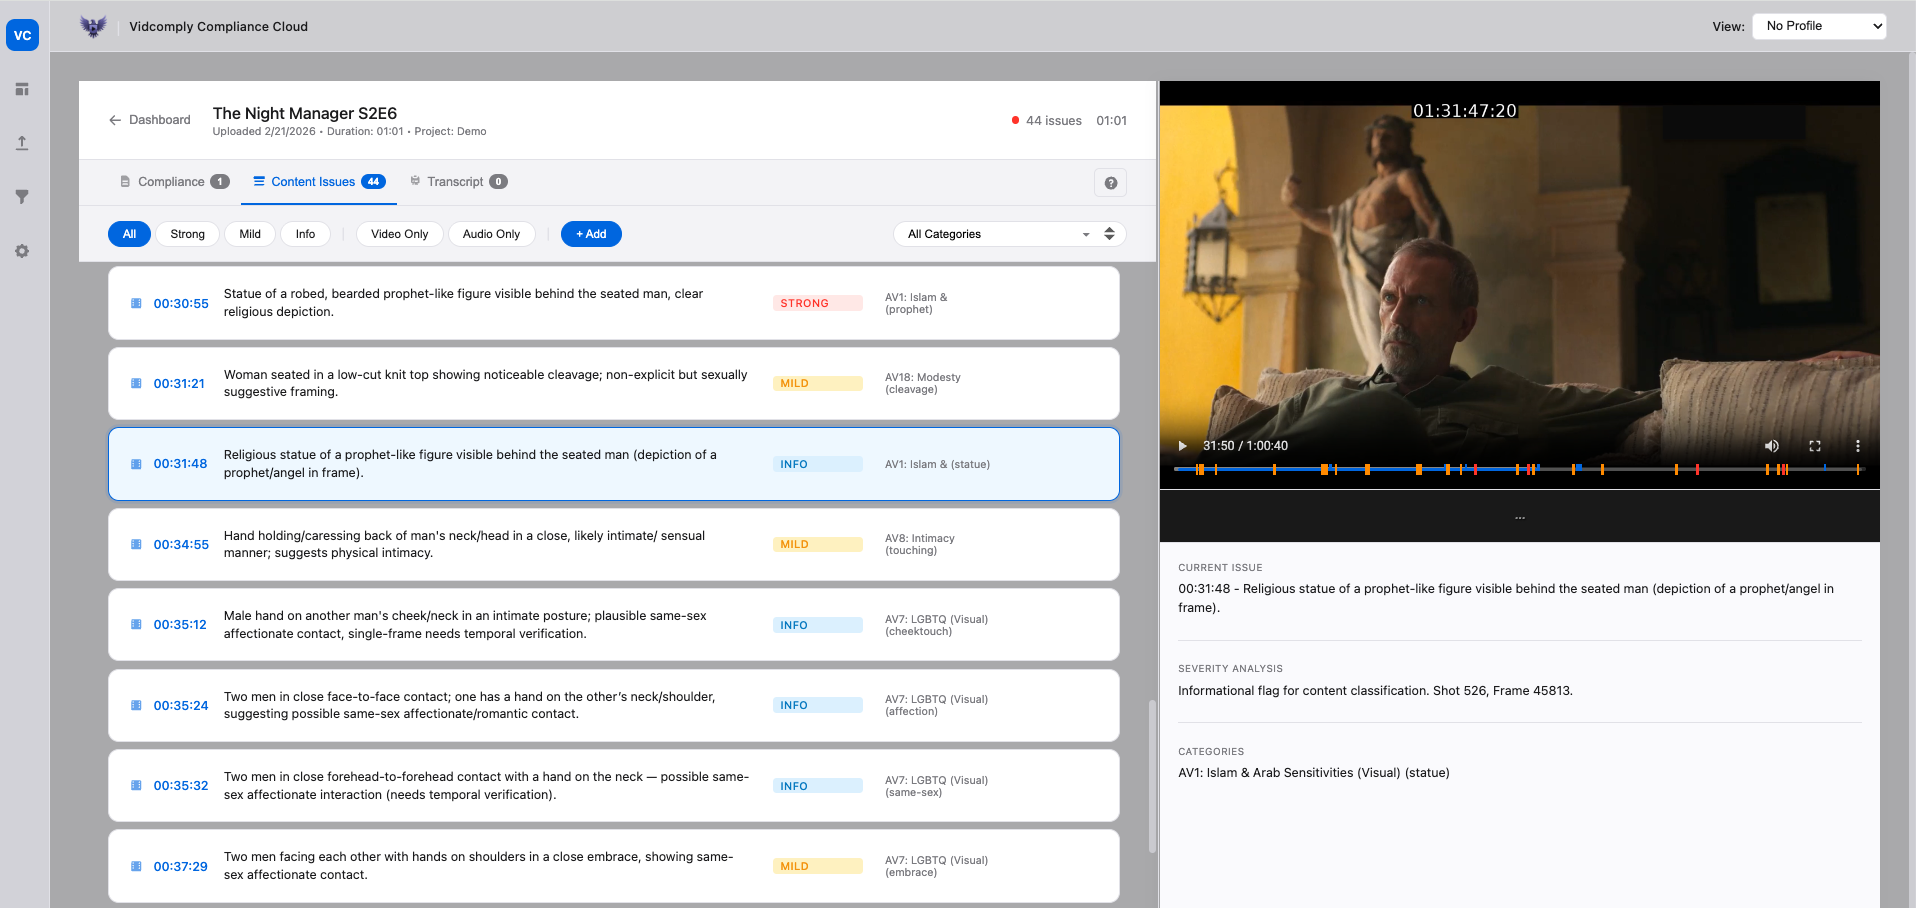Open the No Profile view selector
This screenshot has height=908, width=1916.
tap(1818, 26)
